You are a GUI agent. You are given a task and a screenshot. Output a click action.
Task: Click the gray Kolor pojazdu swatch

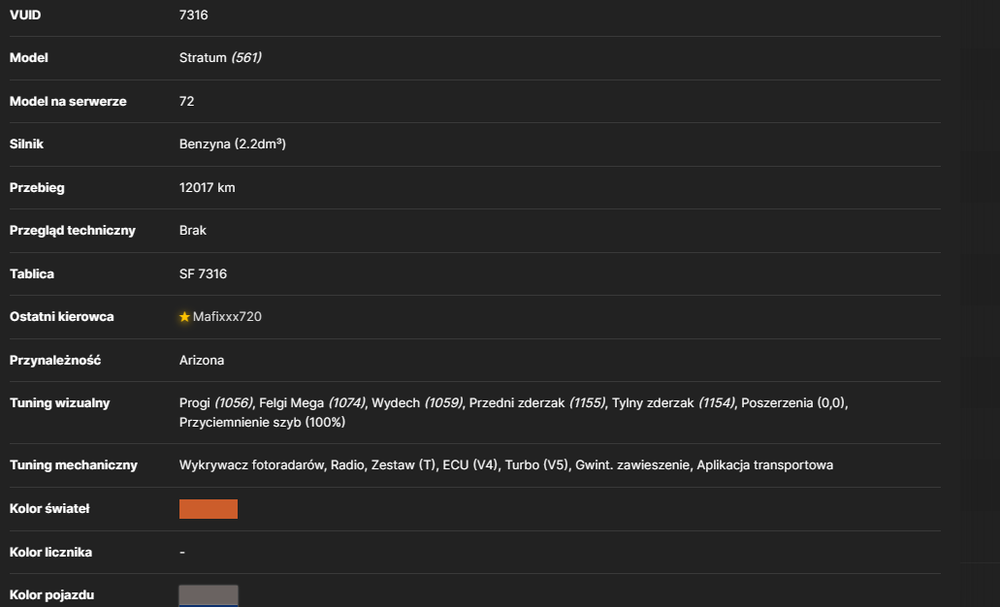[209, 596]
